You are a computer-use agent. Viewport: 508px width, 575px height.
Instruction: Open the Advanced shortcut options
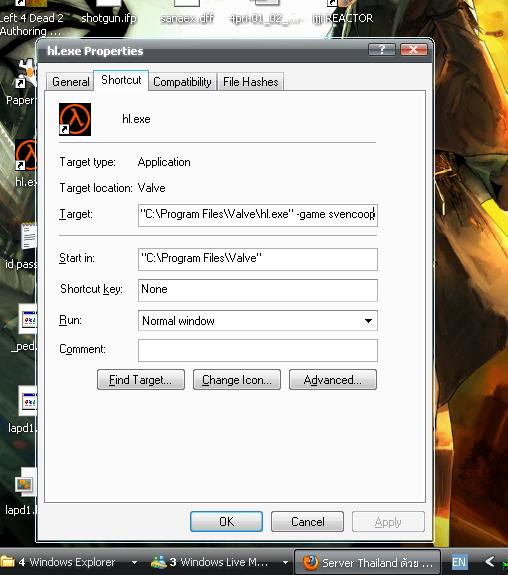point(333,380)
